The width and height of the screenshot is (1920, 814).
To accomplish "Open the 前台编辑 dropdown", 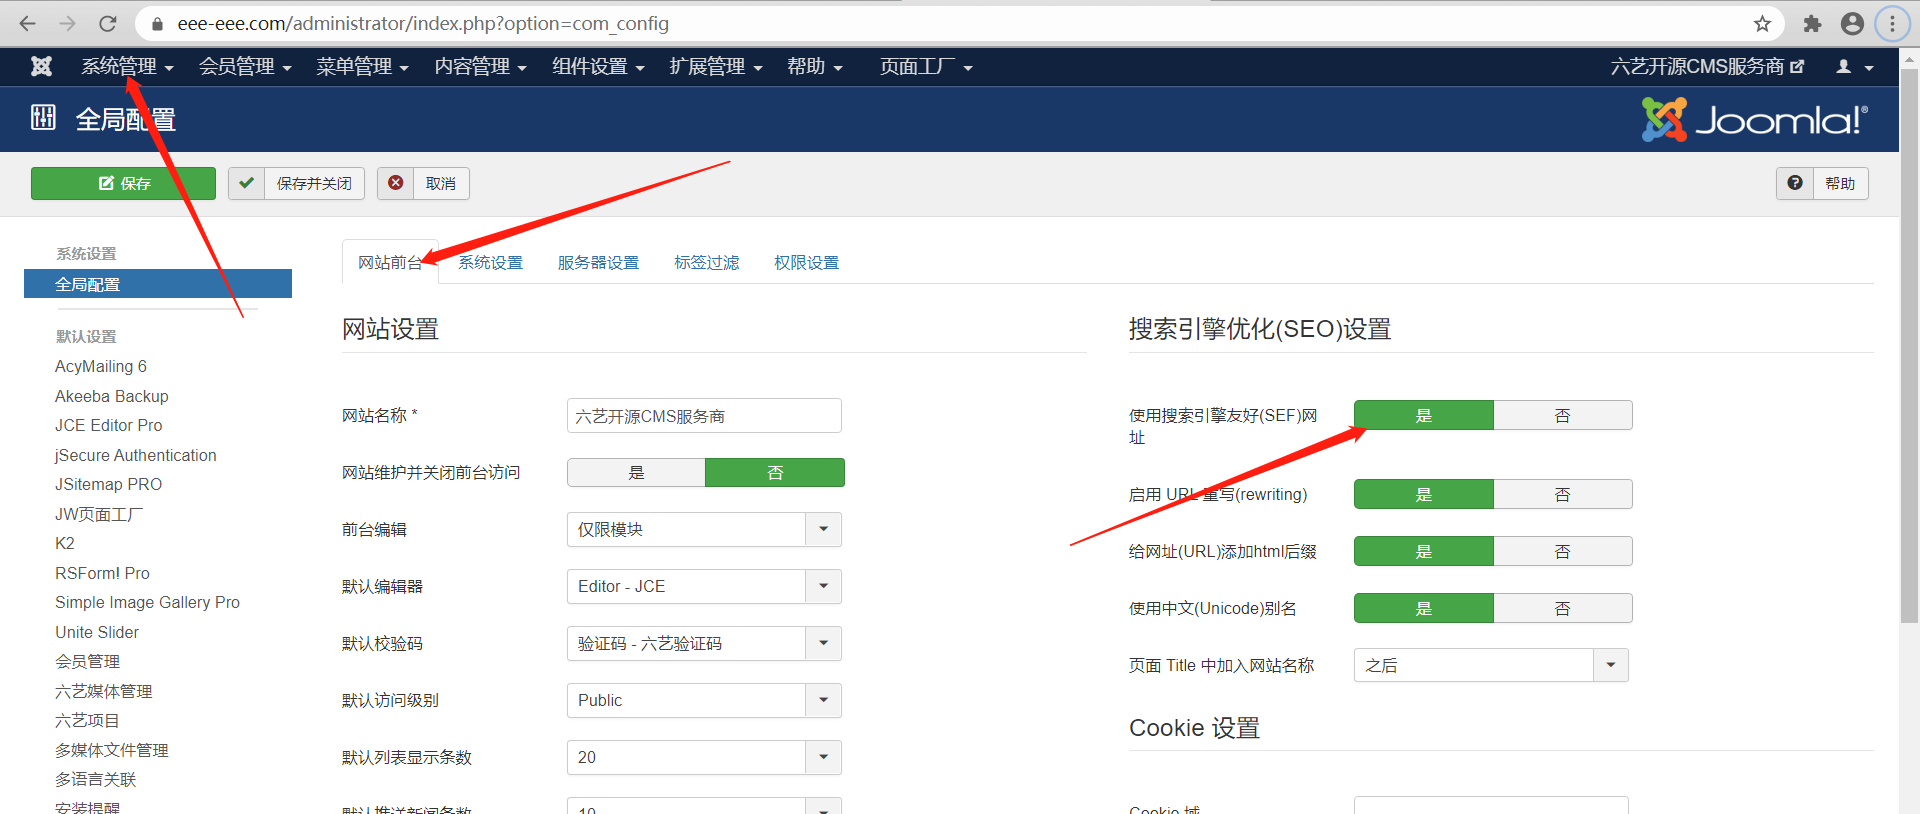I will [704, 529].
